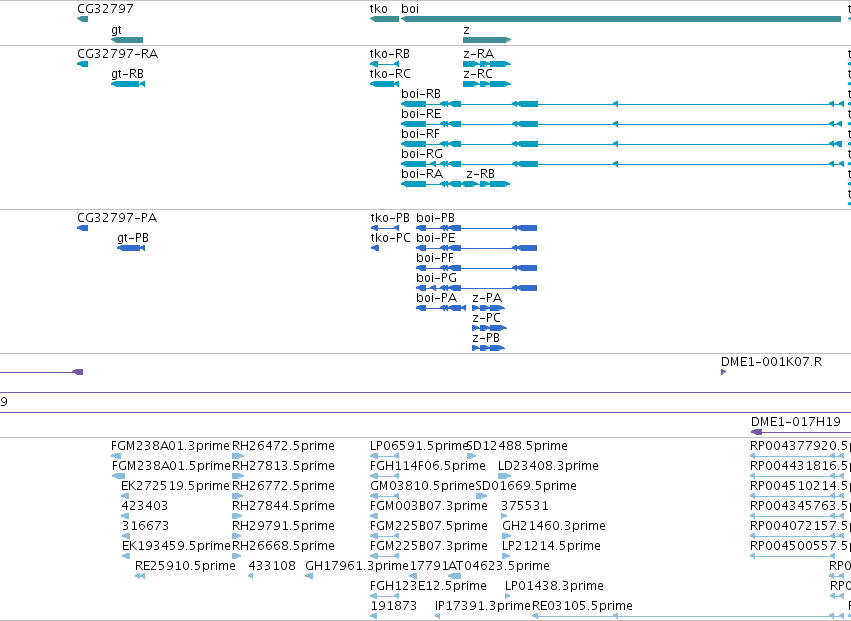The width and height of the screenshot is (851, 621).
Task: Open the z-PA protein feature
Action: pos(489,308)
